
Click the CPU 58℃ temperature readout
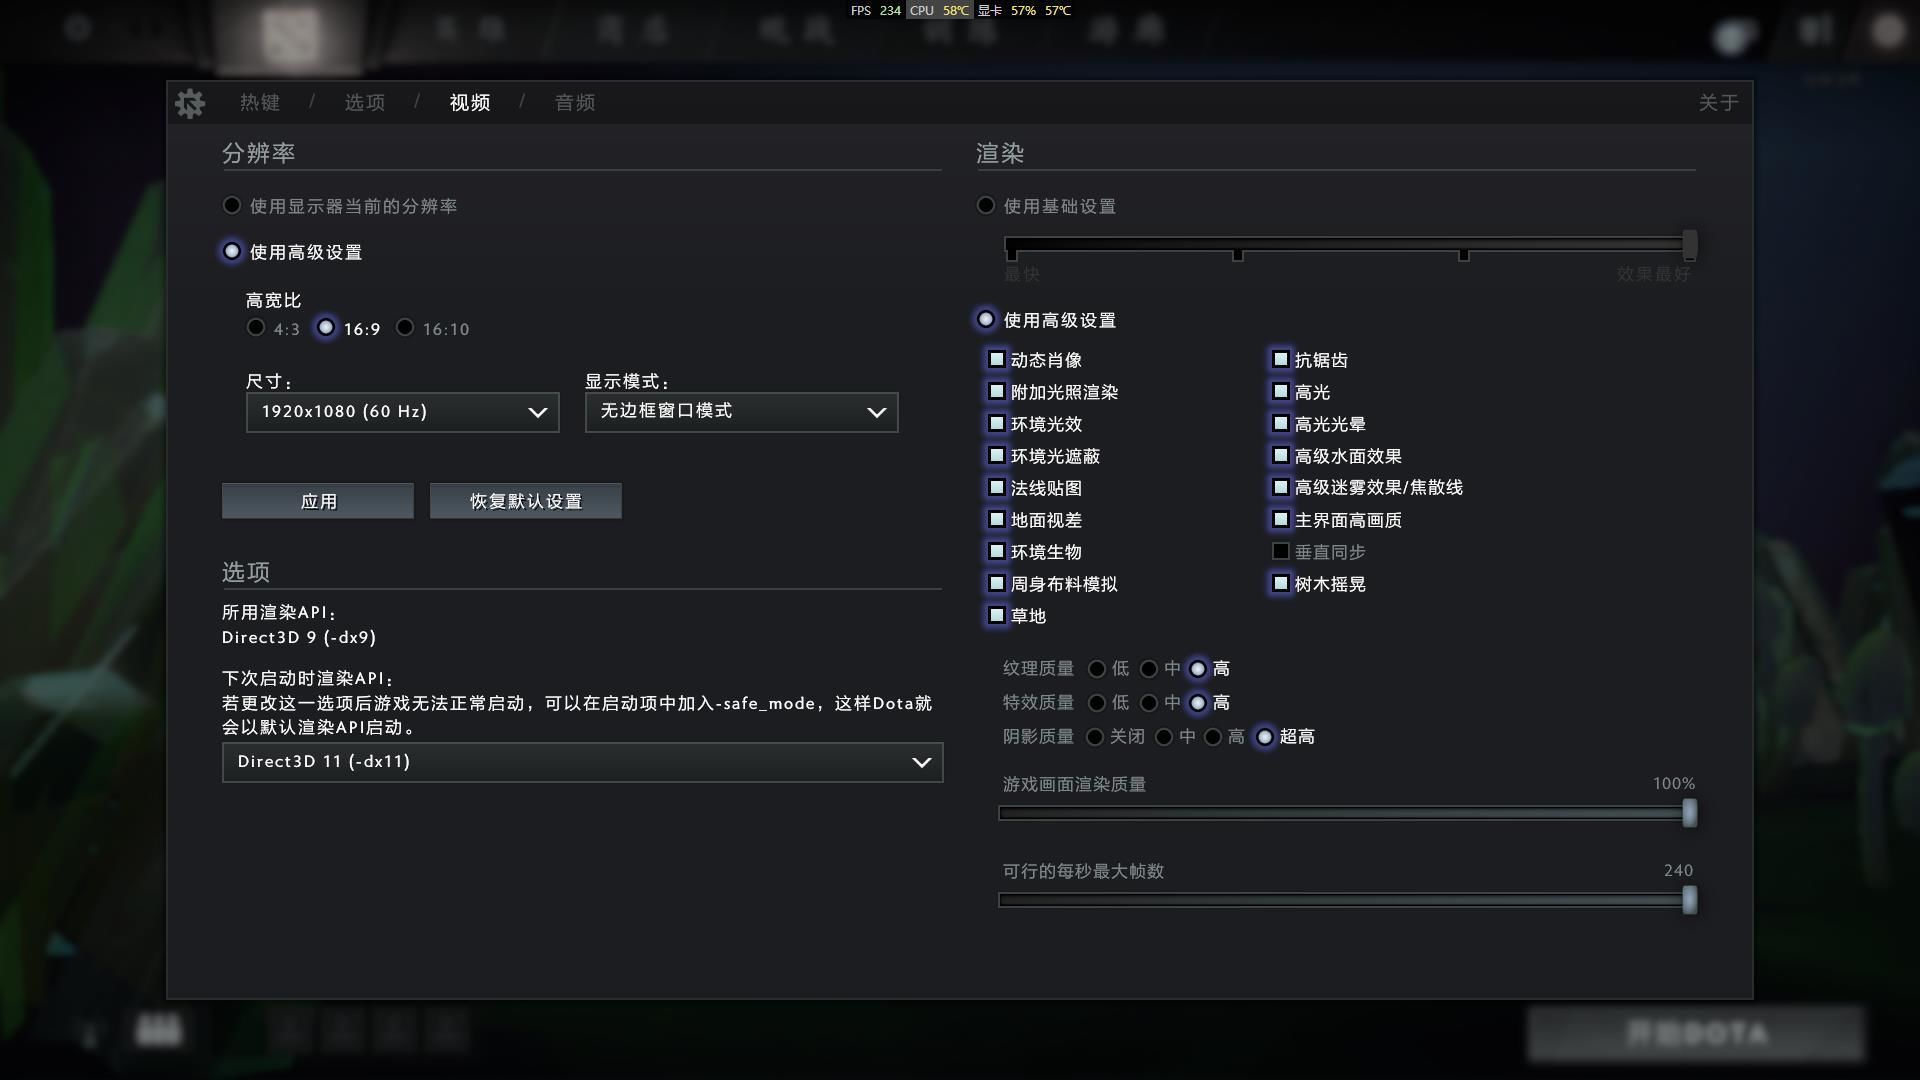coord(939,11)
